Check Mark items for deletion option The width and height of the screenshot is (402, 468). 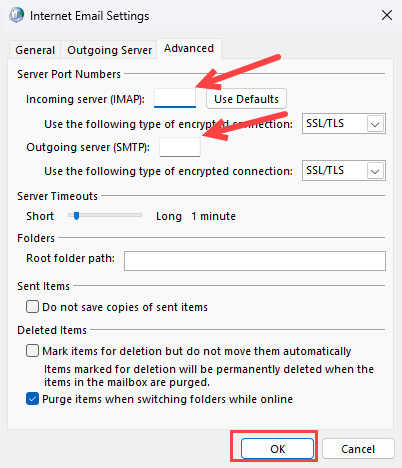tap(32, 351)
